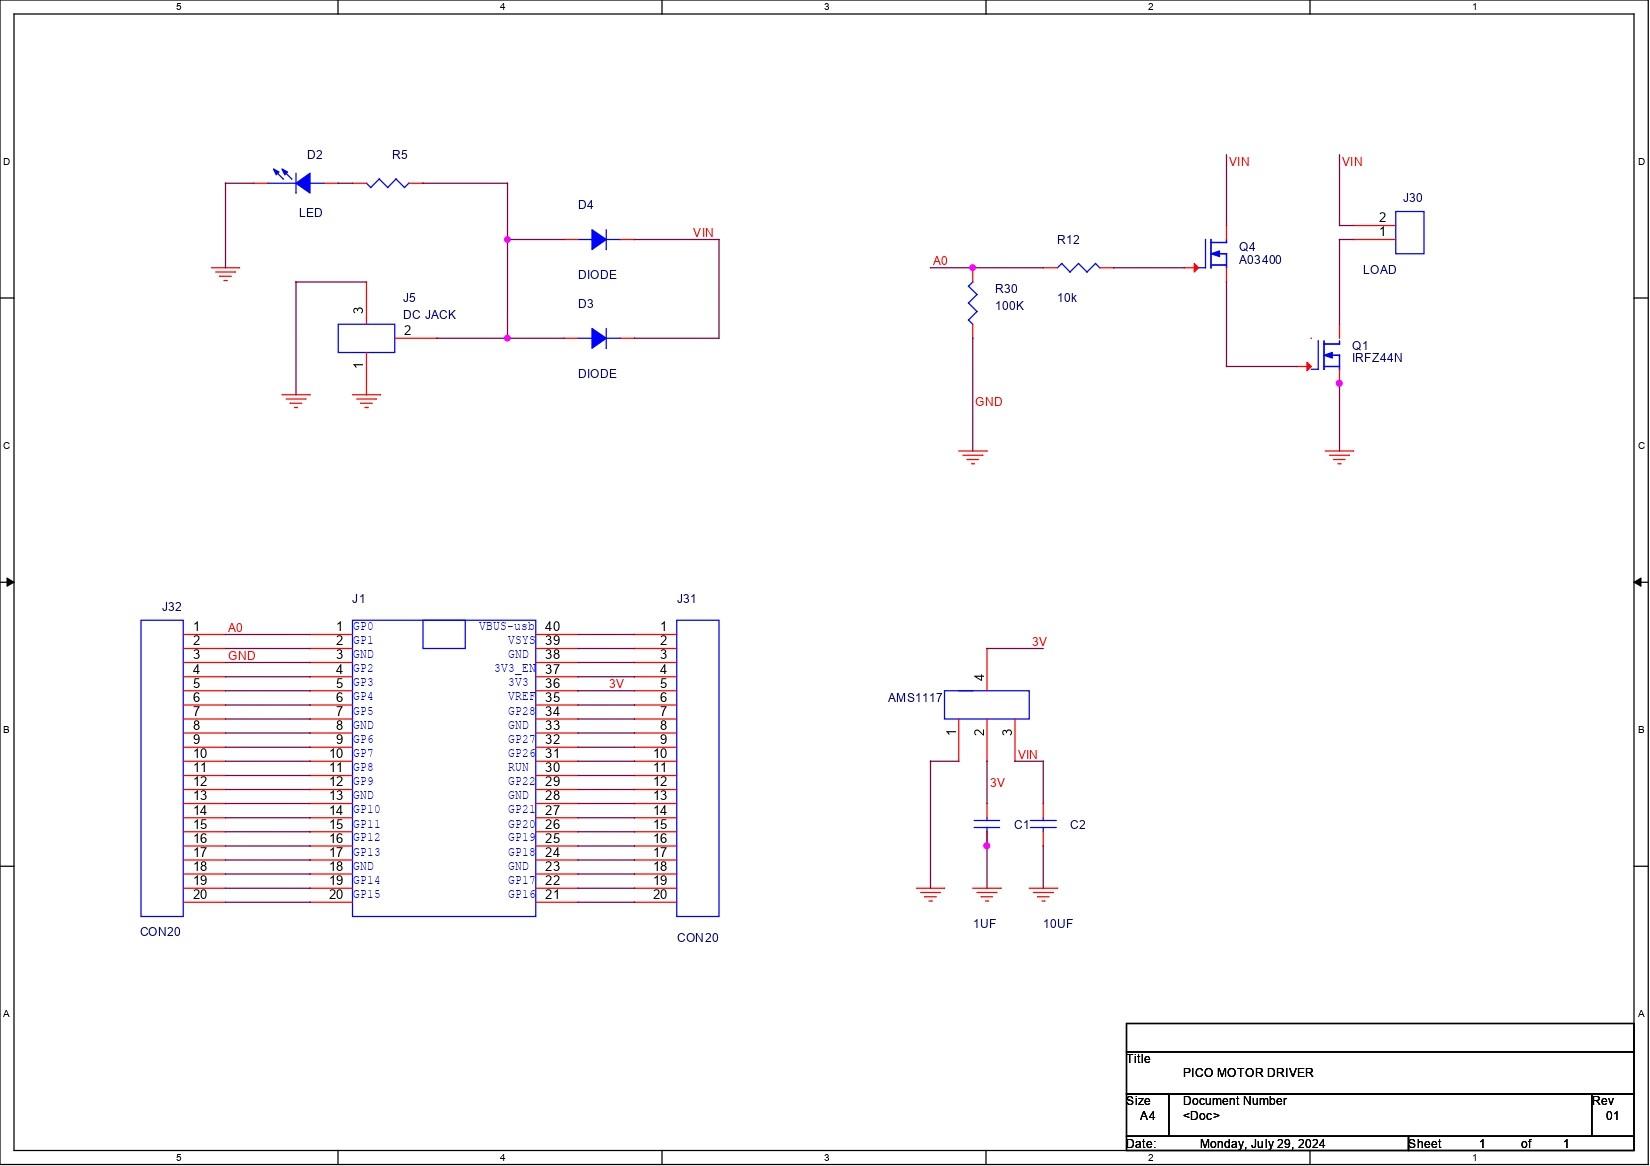Click the A4 size value
This screenshot has width=1650, height=1166.
point(1147,1116)
